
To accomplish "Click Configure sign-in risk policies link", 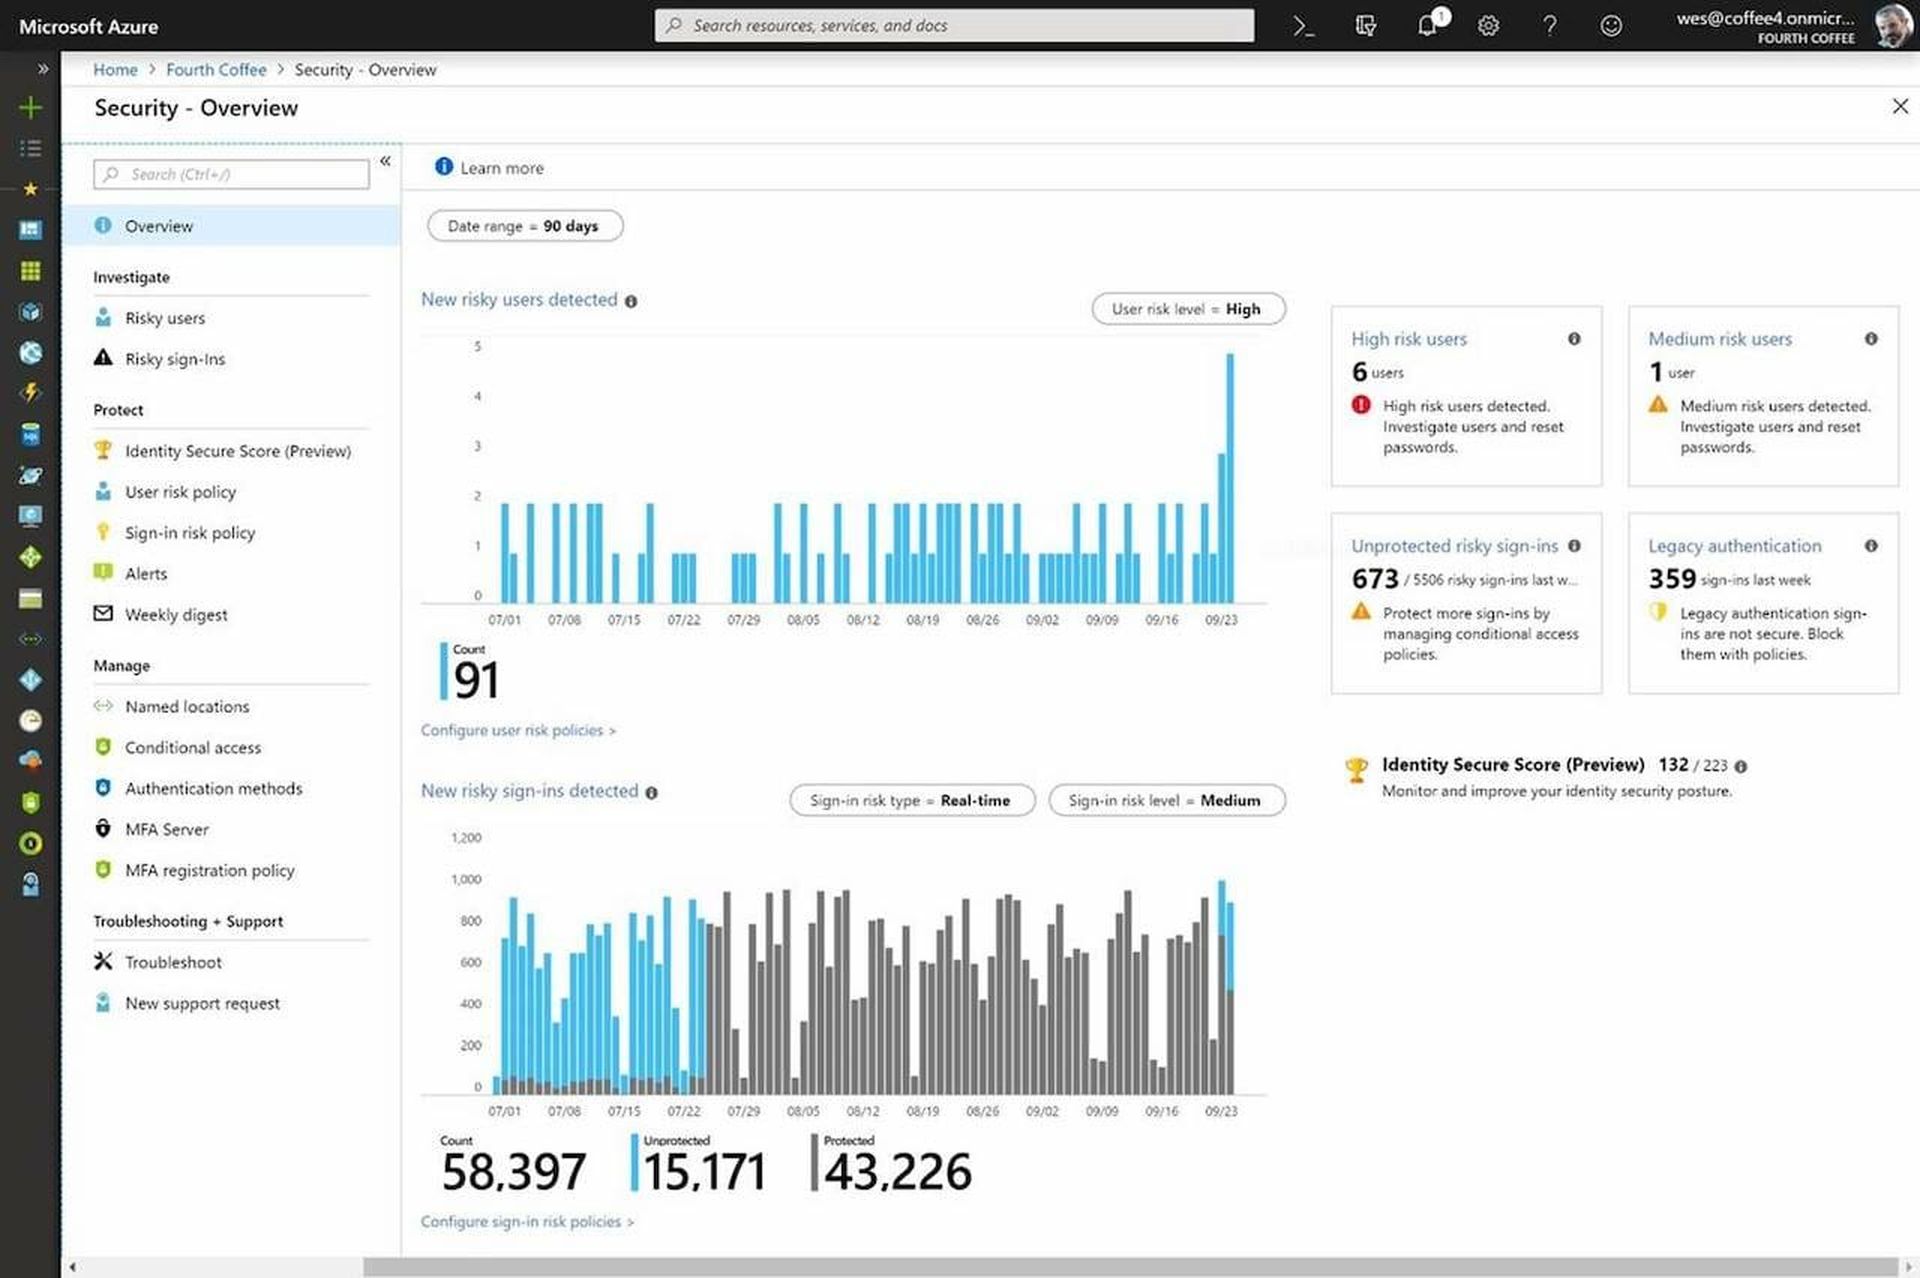I will pos(527,1222).
